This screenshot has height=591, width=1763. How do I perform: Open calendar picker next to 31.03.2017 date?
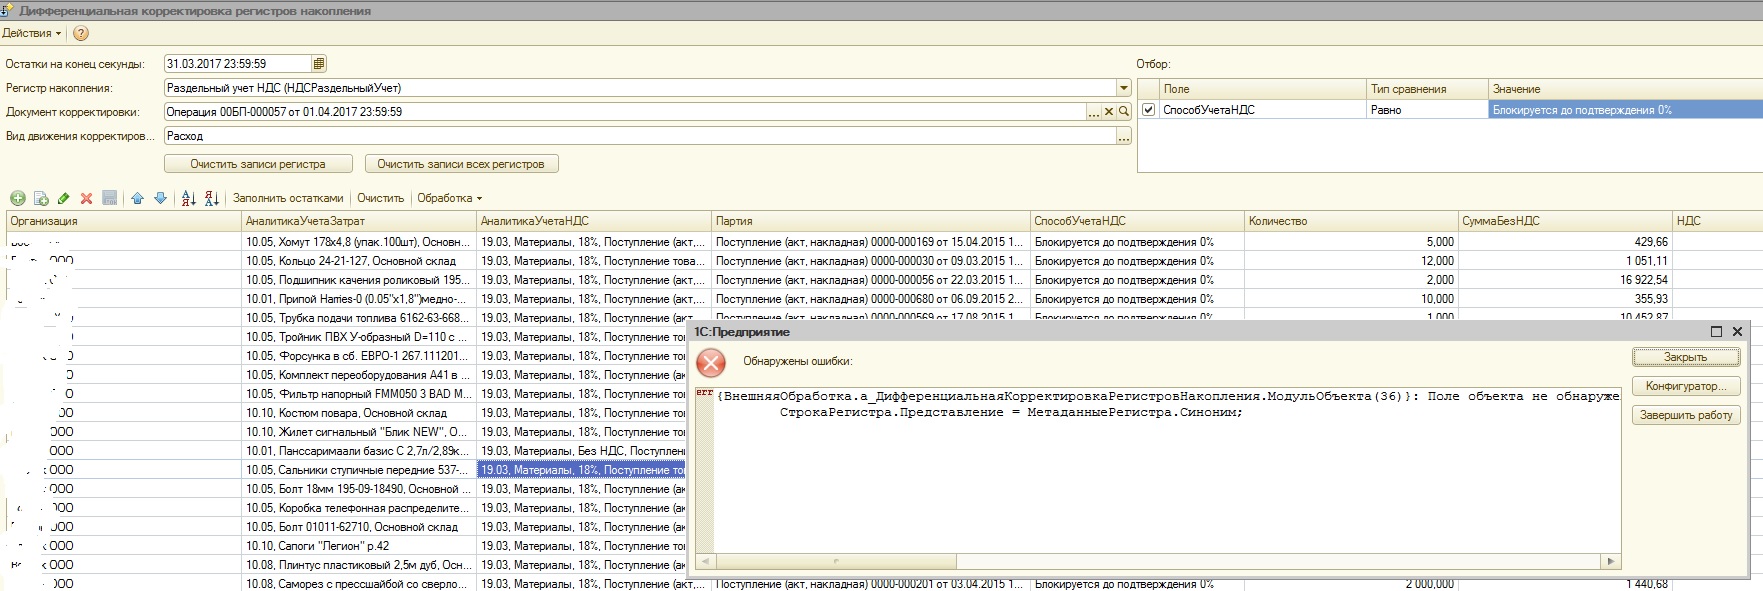point(318,63)
